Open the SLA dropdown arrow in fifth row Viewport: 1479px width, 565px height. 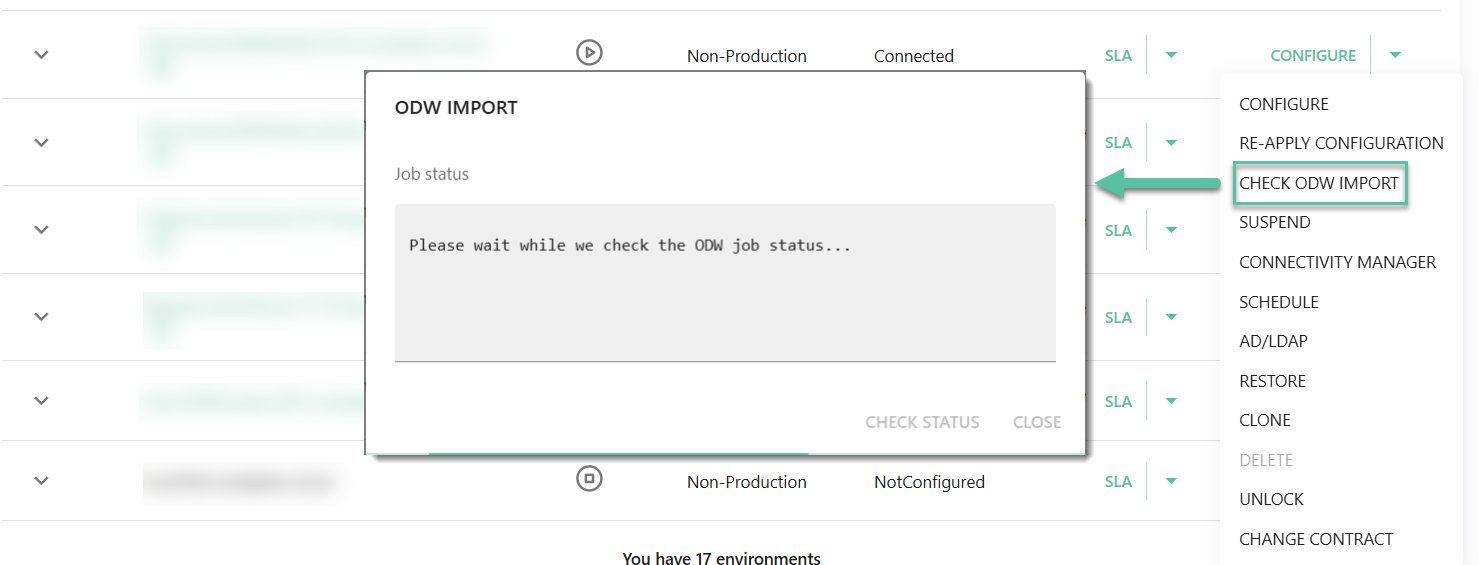pos(1171,401)
